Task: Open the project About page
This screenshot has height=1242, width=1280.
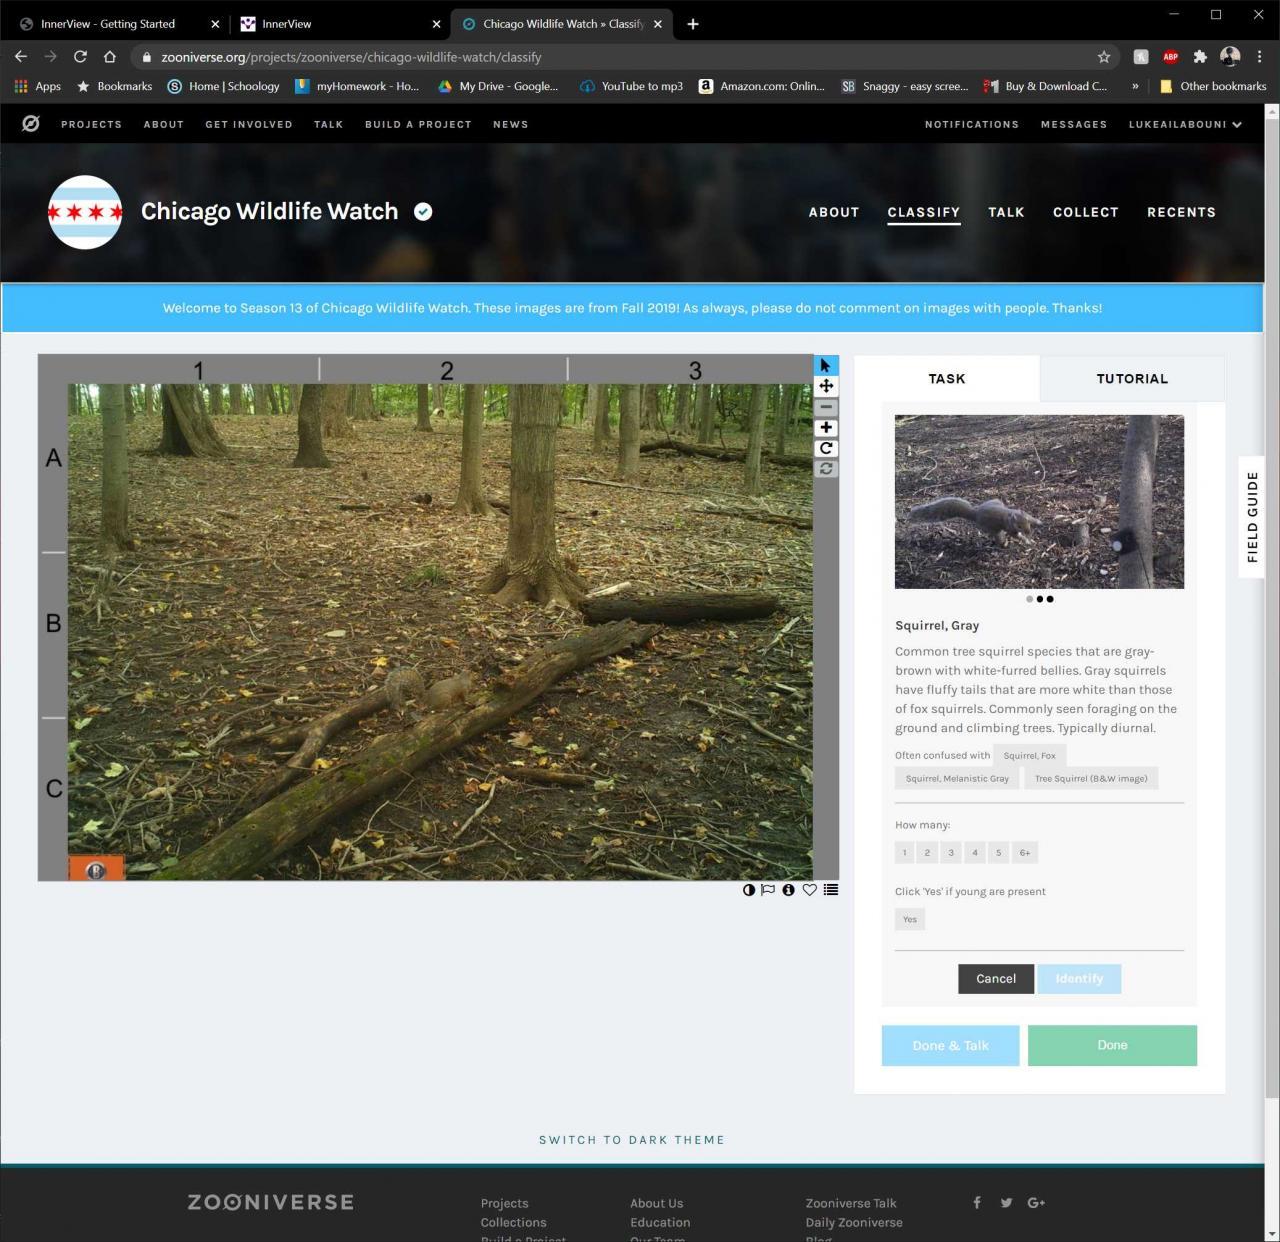Action: (x=834, y=212)
